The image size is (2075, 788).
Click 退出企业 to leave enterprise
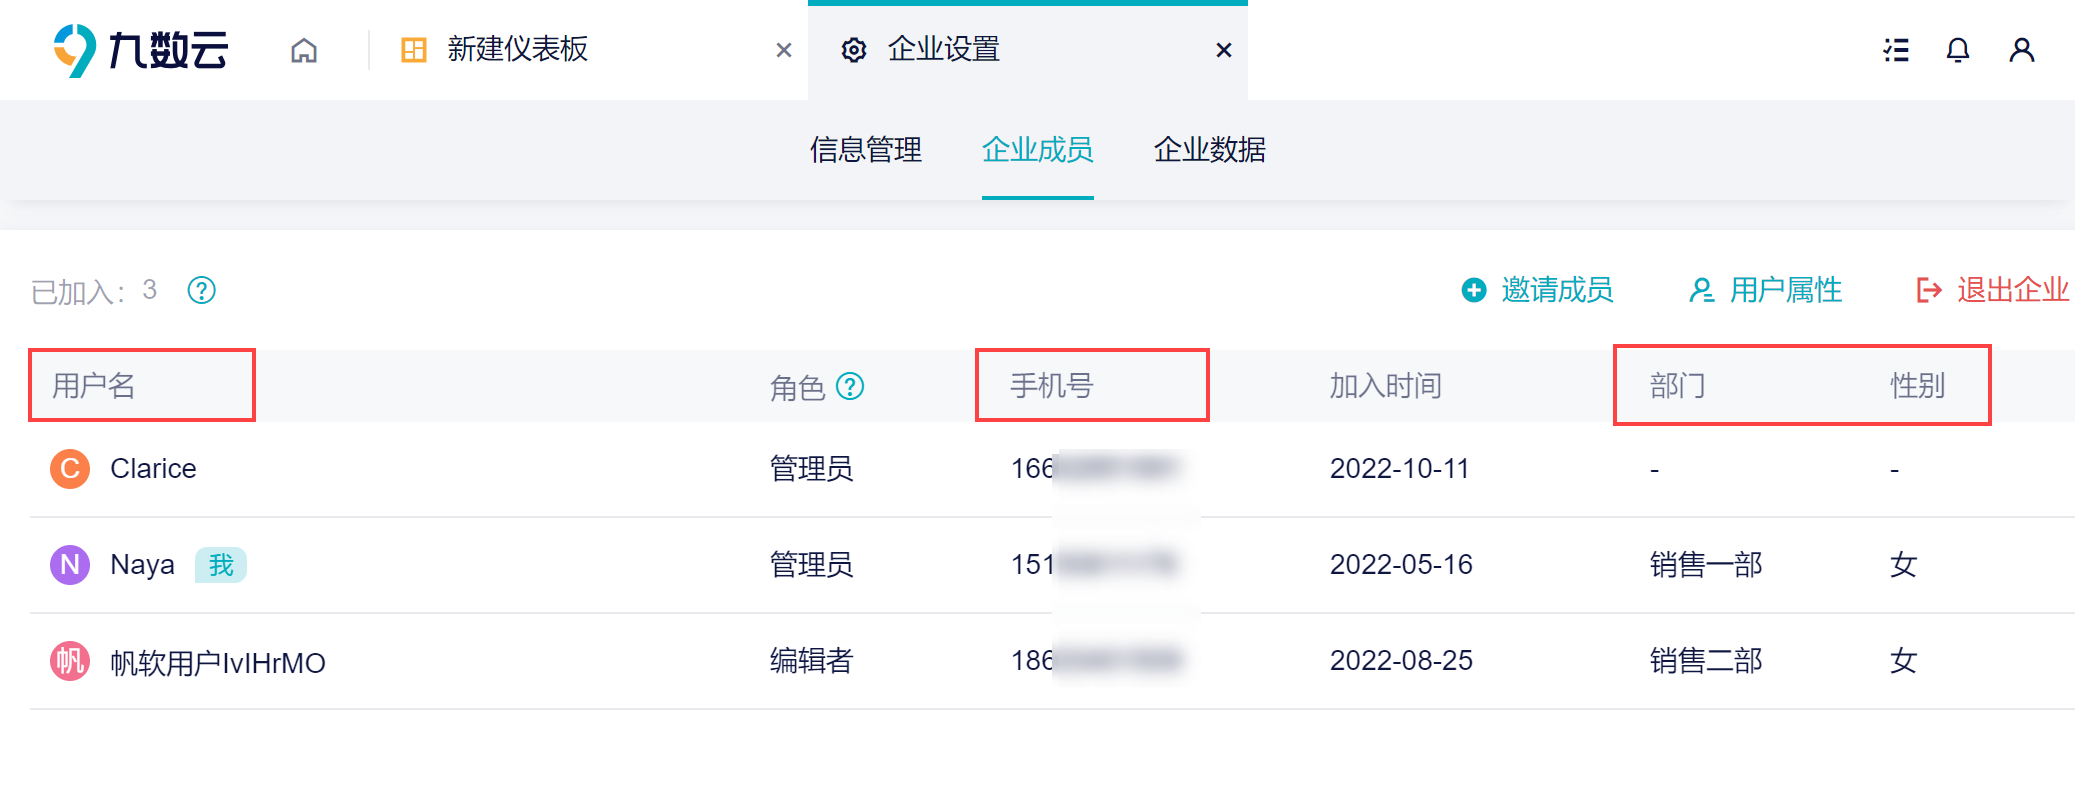click(1993, 290)
